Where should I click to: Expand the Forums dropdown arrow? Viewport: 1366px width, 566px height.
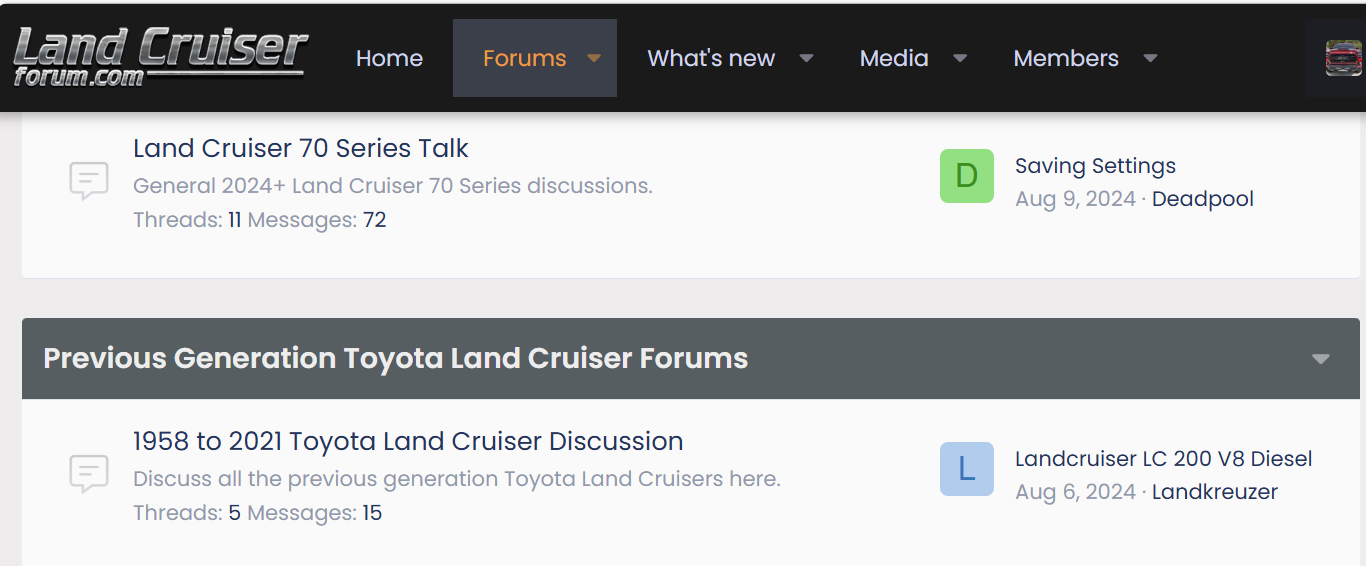coord(594,58)
